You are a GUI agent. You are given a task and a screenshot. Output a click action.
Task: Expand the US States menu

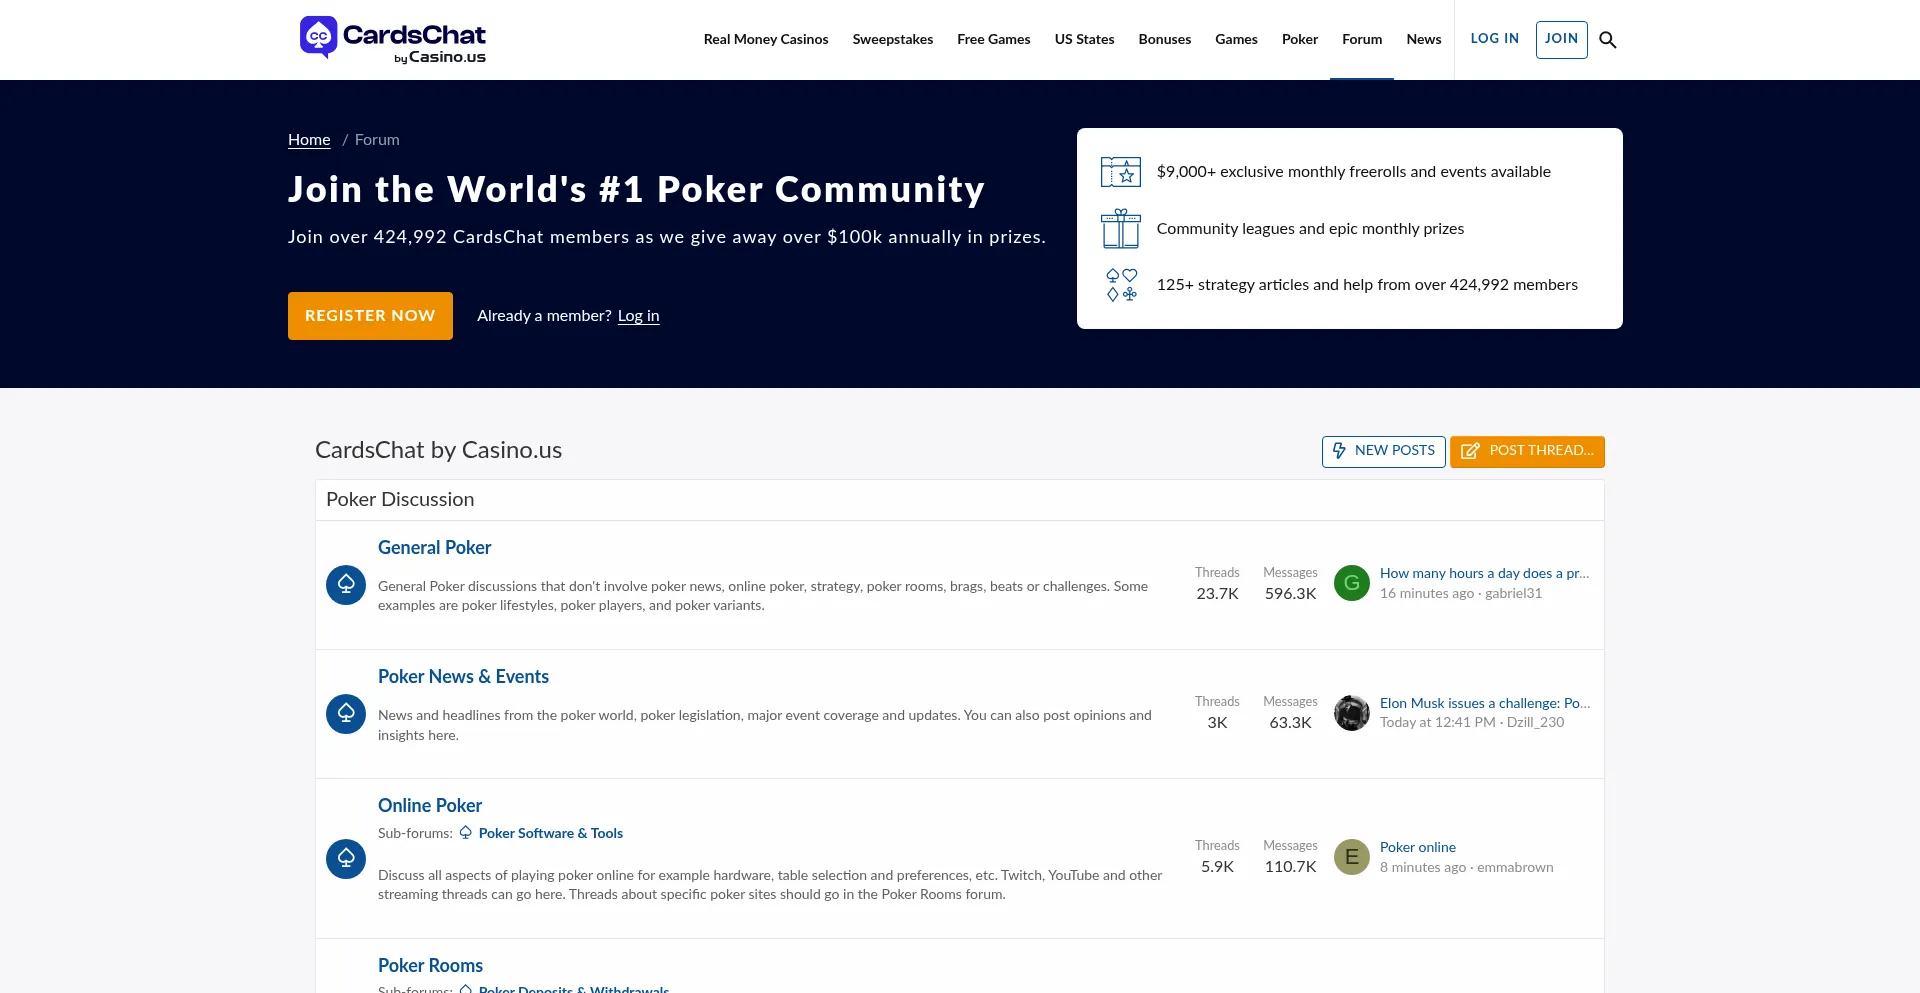tap(1084, 40)
